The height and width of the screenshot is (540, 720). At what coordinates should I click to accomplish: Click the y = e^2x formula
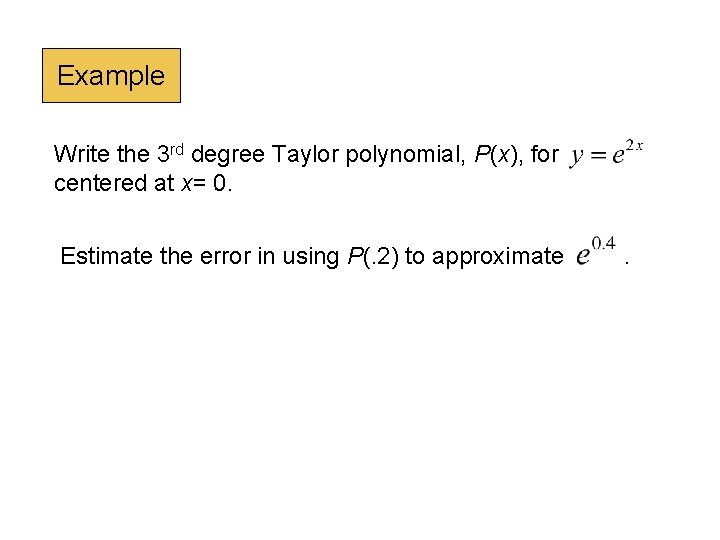[x=605, y=155]
